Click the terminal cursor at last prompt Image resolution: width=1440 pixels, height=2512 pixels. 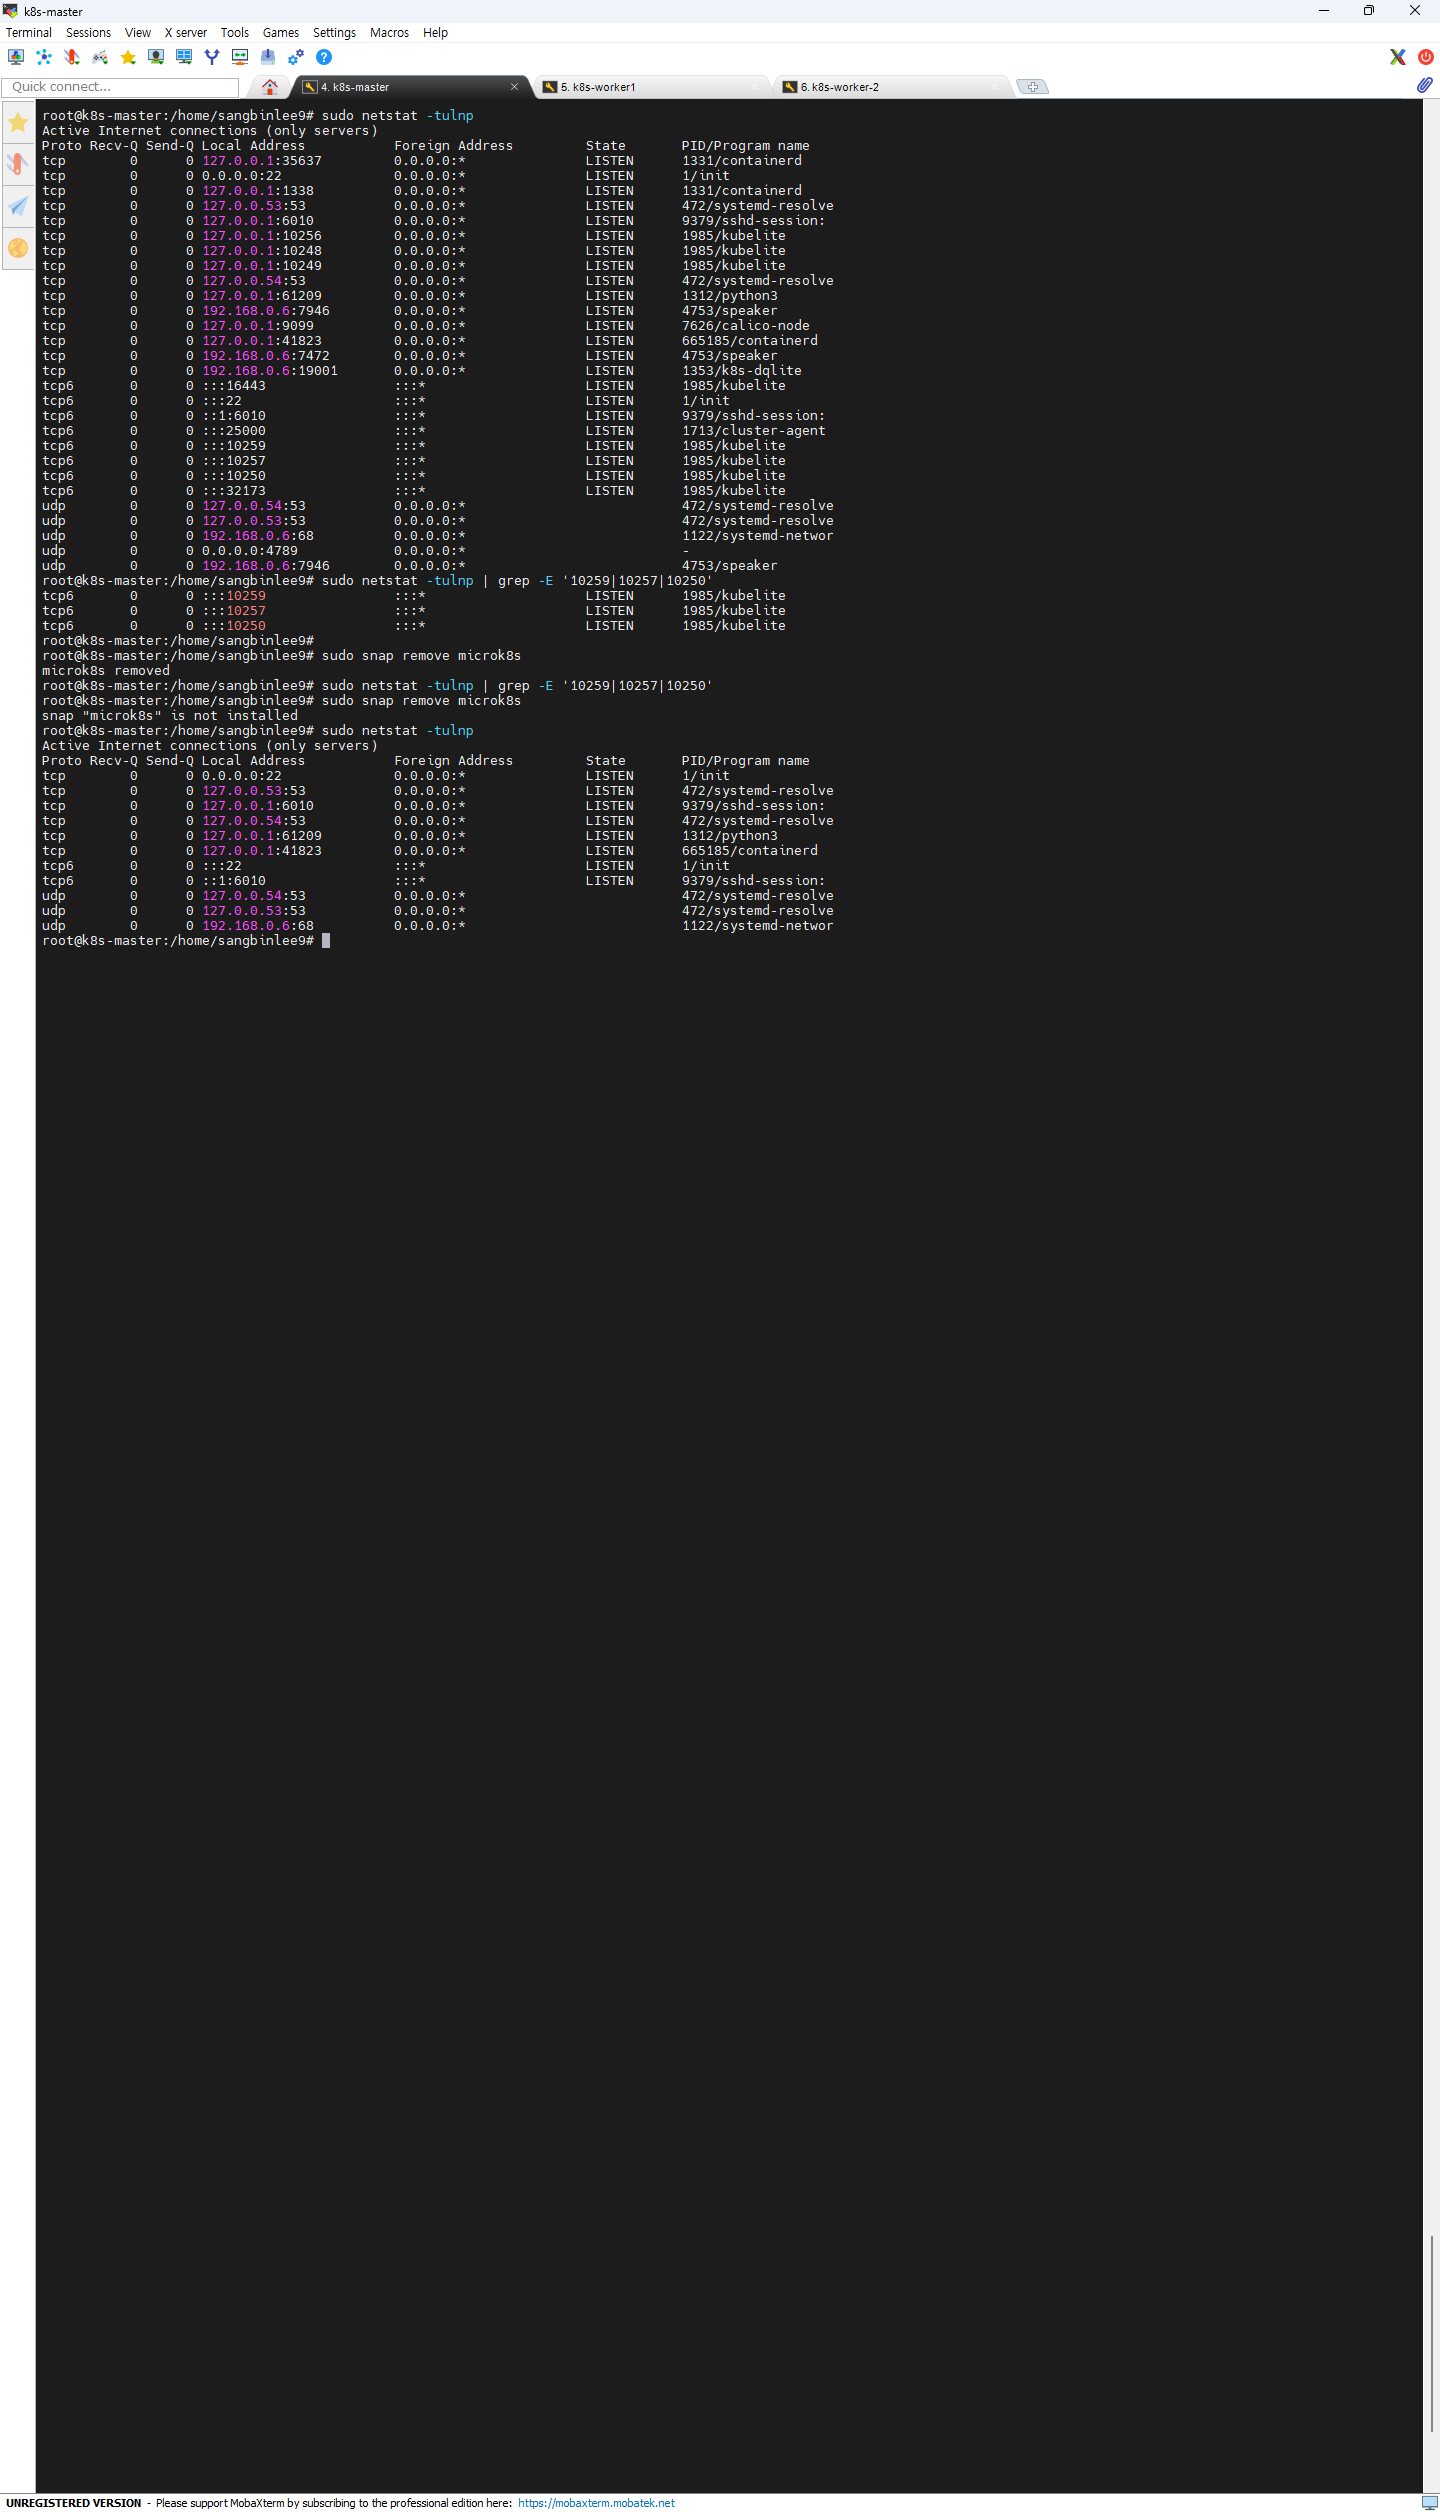[326, 941]
